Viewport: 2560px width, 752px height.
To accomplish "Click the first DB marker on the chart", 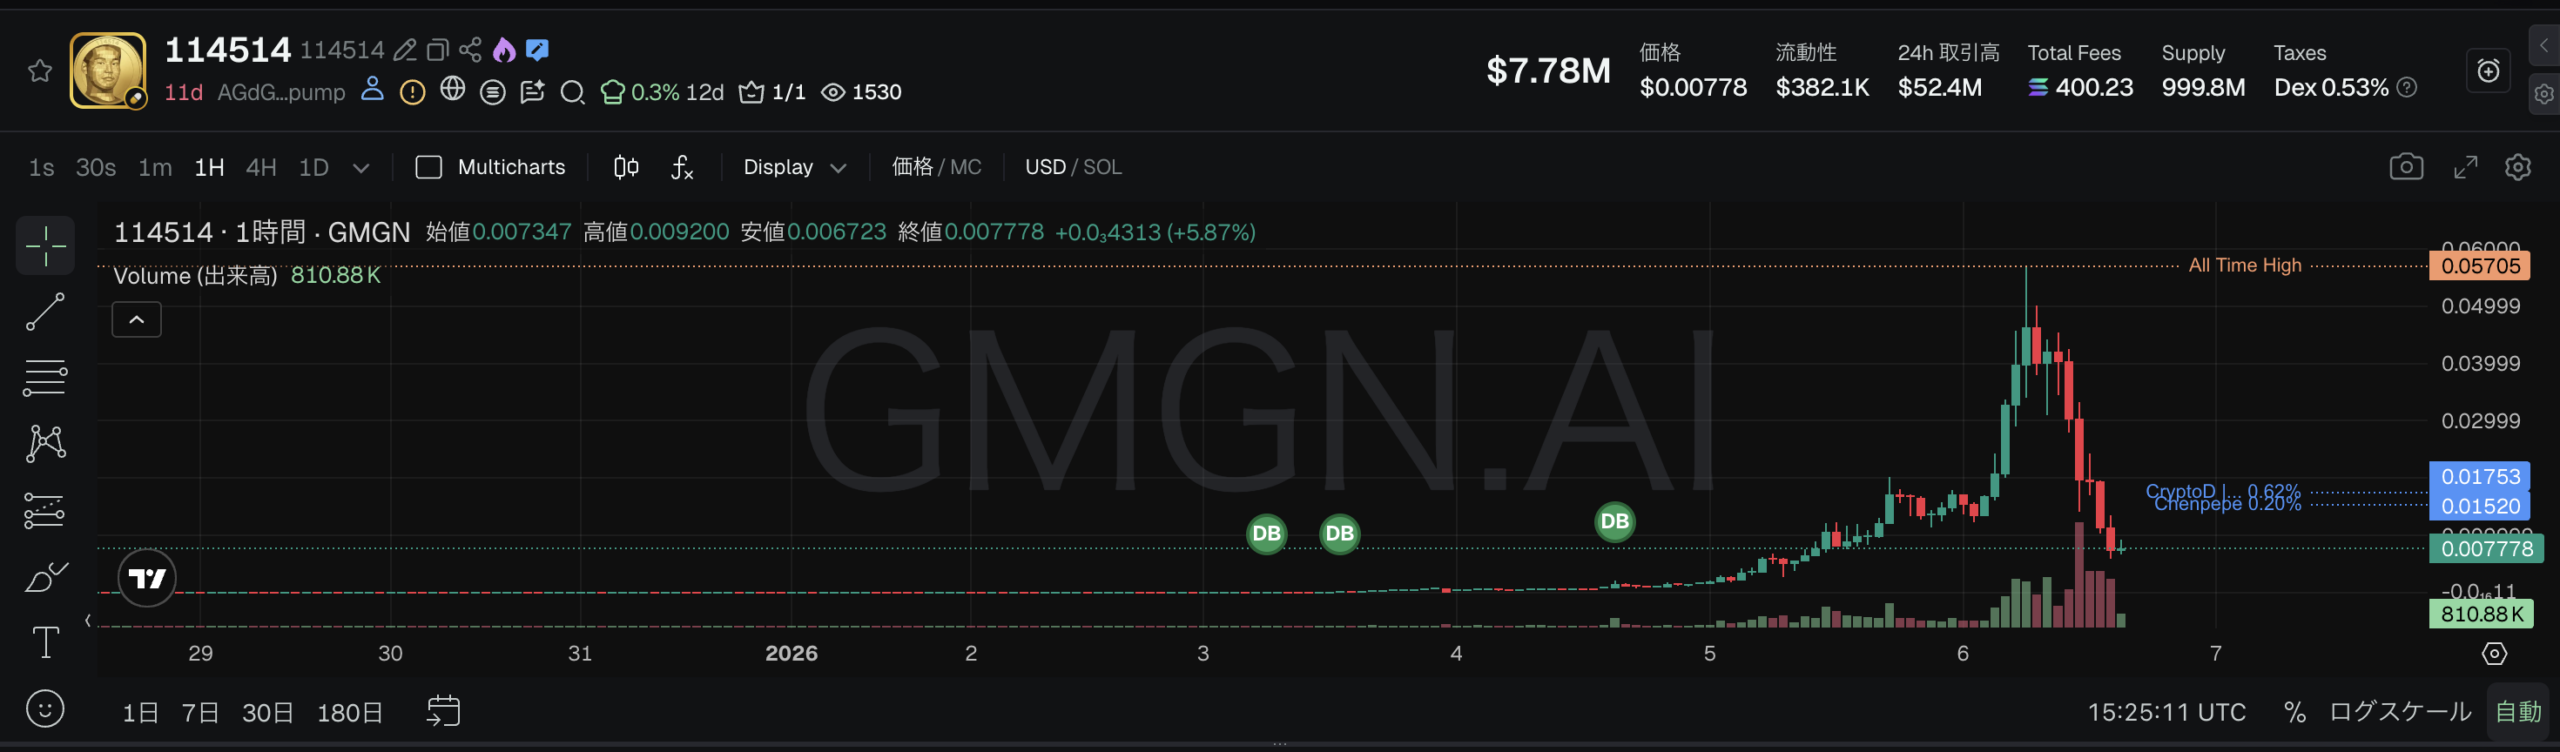I will coord(1266,534).
